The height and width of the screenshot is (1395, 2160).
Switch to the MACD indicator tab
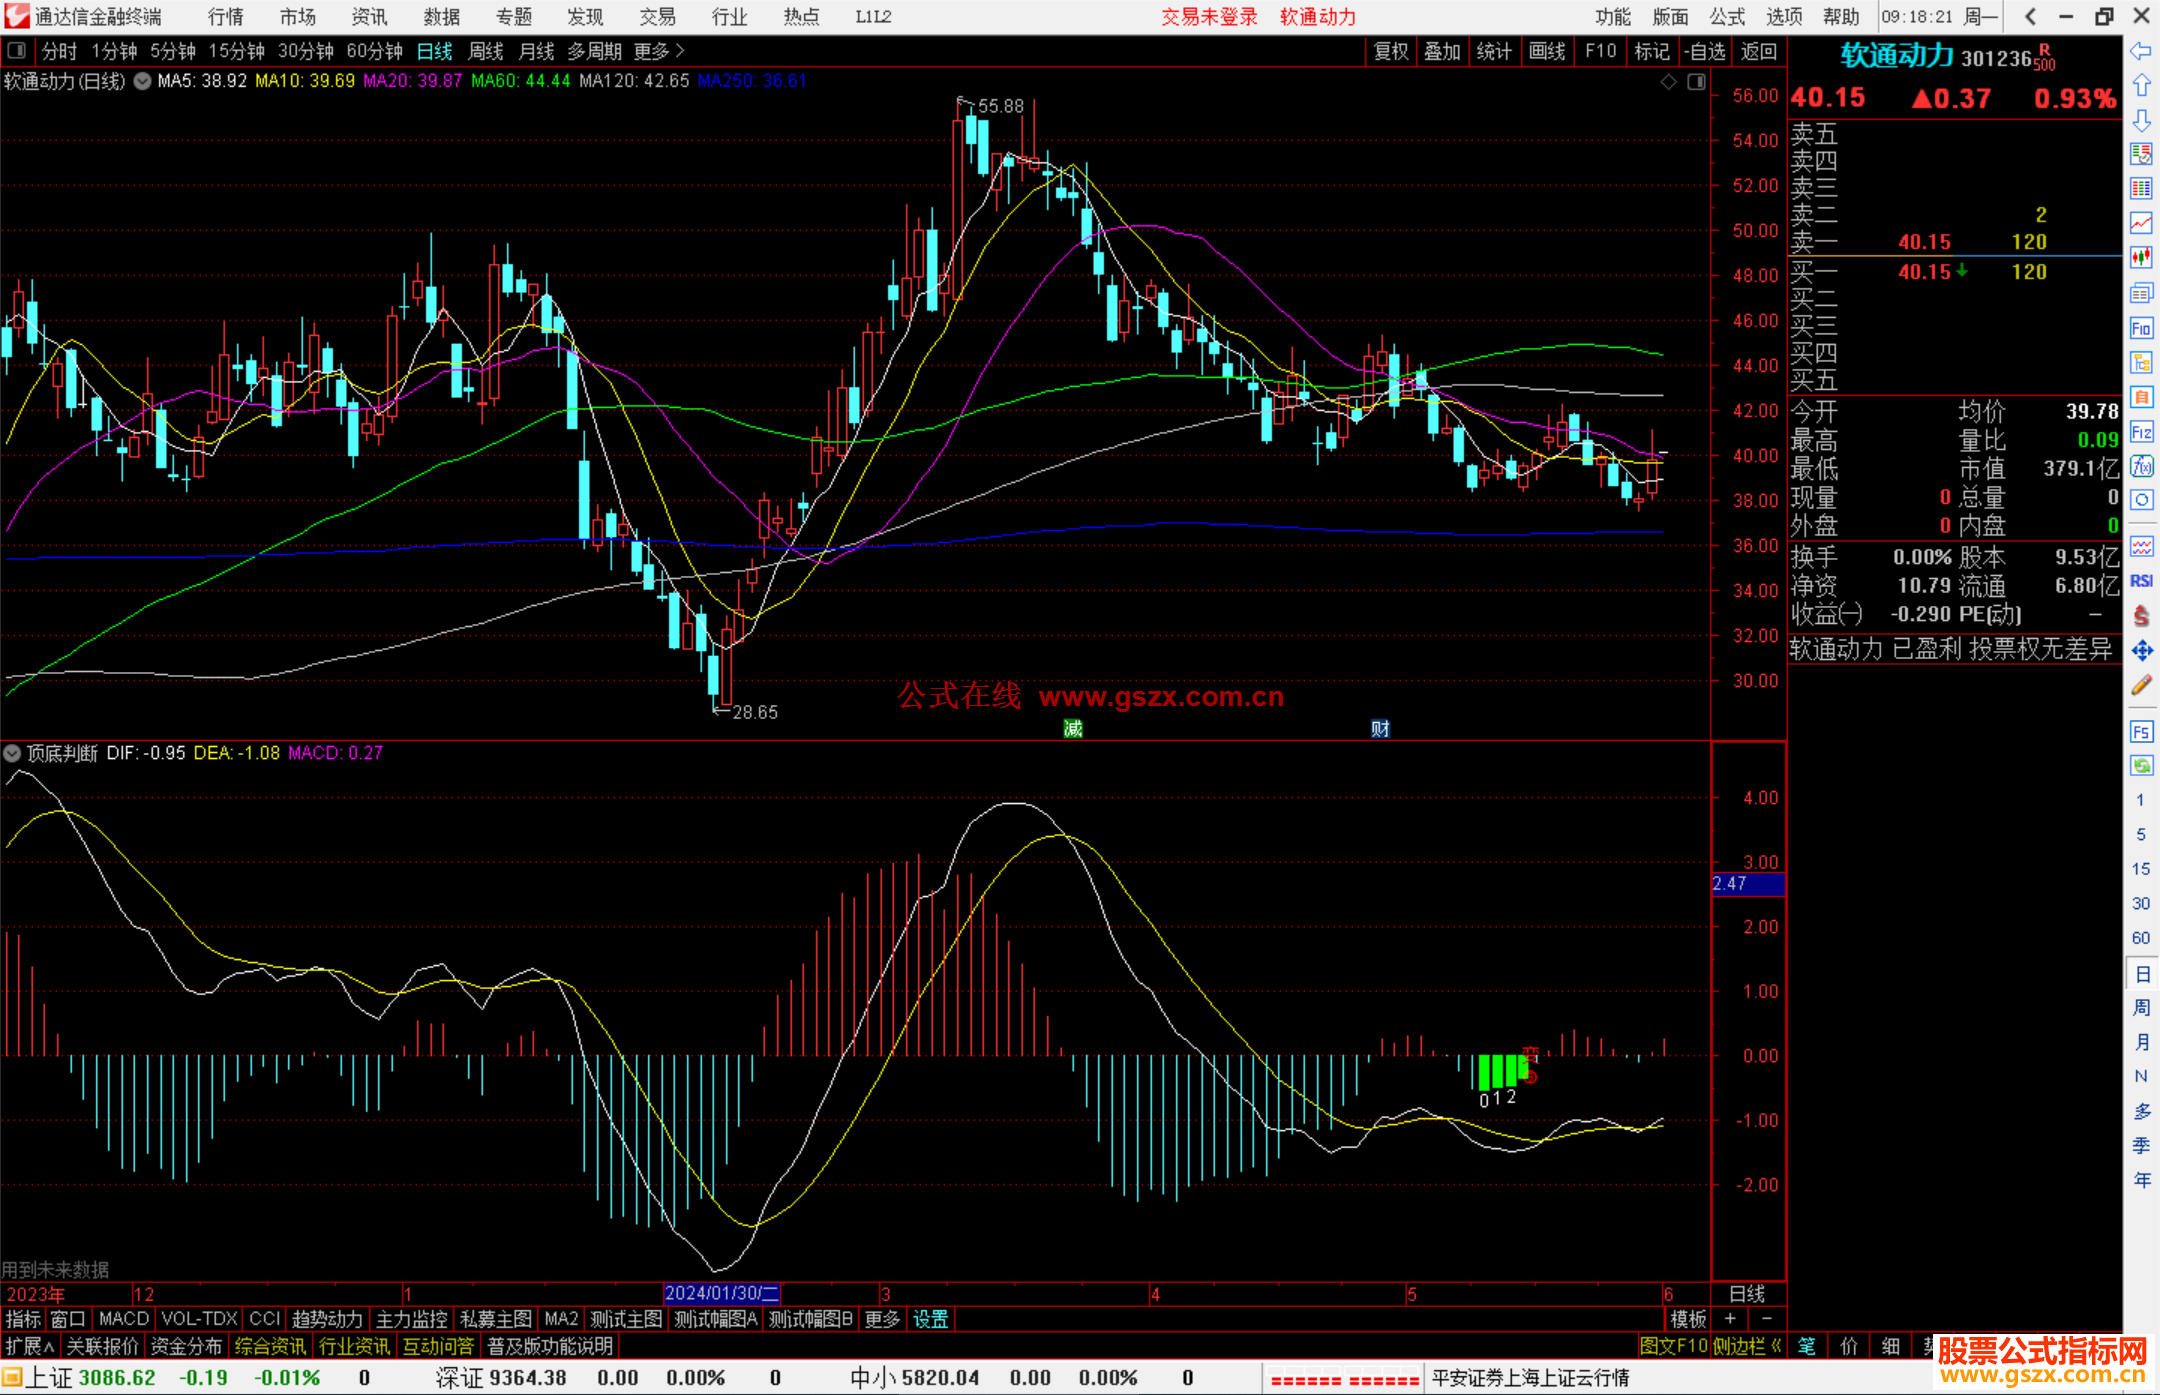click(124, 1319)
